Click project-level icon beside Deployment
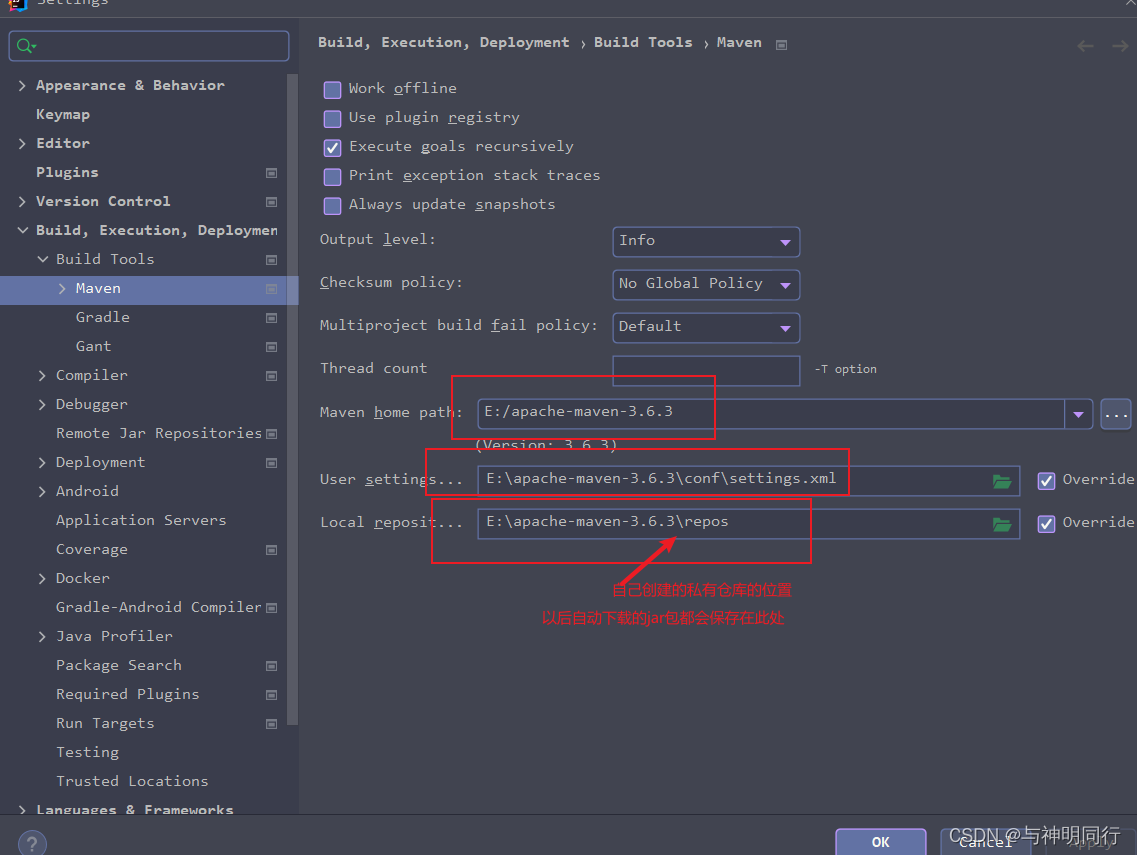This screenshot has height=855, width=1137. click(271, 463)
